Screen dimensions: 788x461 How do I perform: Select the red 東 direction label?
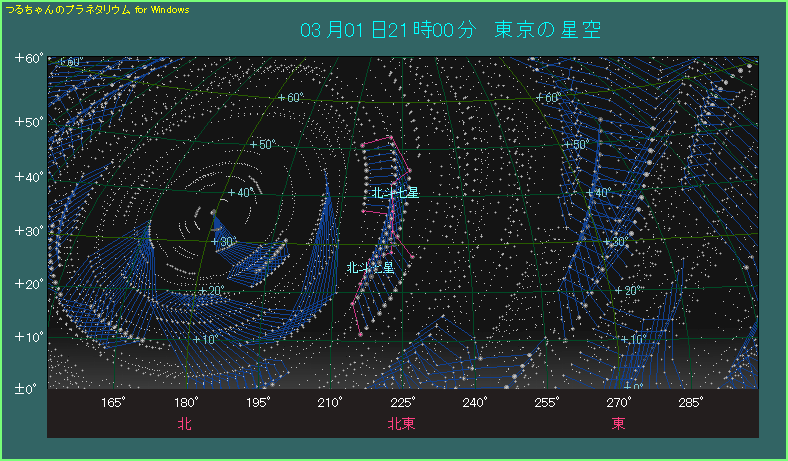pyautogui.click(x=619, y=424)
